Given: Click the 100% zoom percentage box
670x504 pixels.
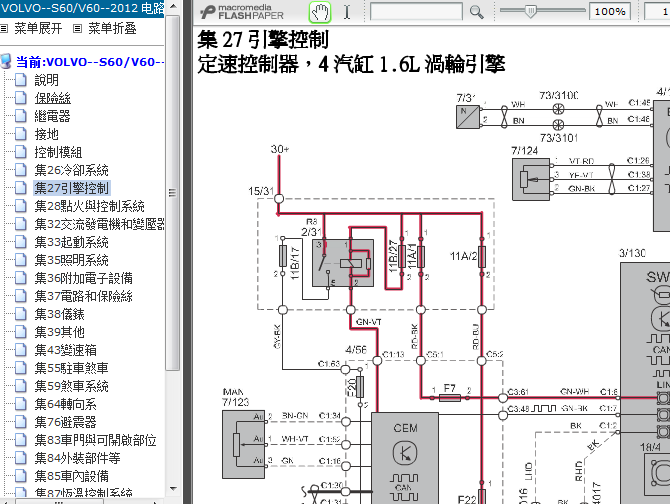Looking at the screenshot, I should coord(610,12).
